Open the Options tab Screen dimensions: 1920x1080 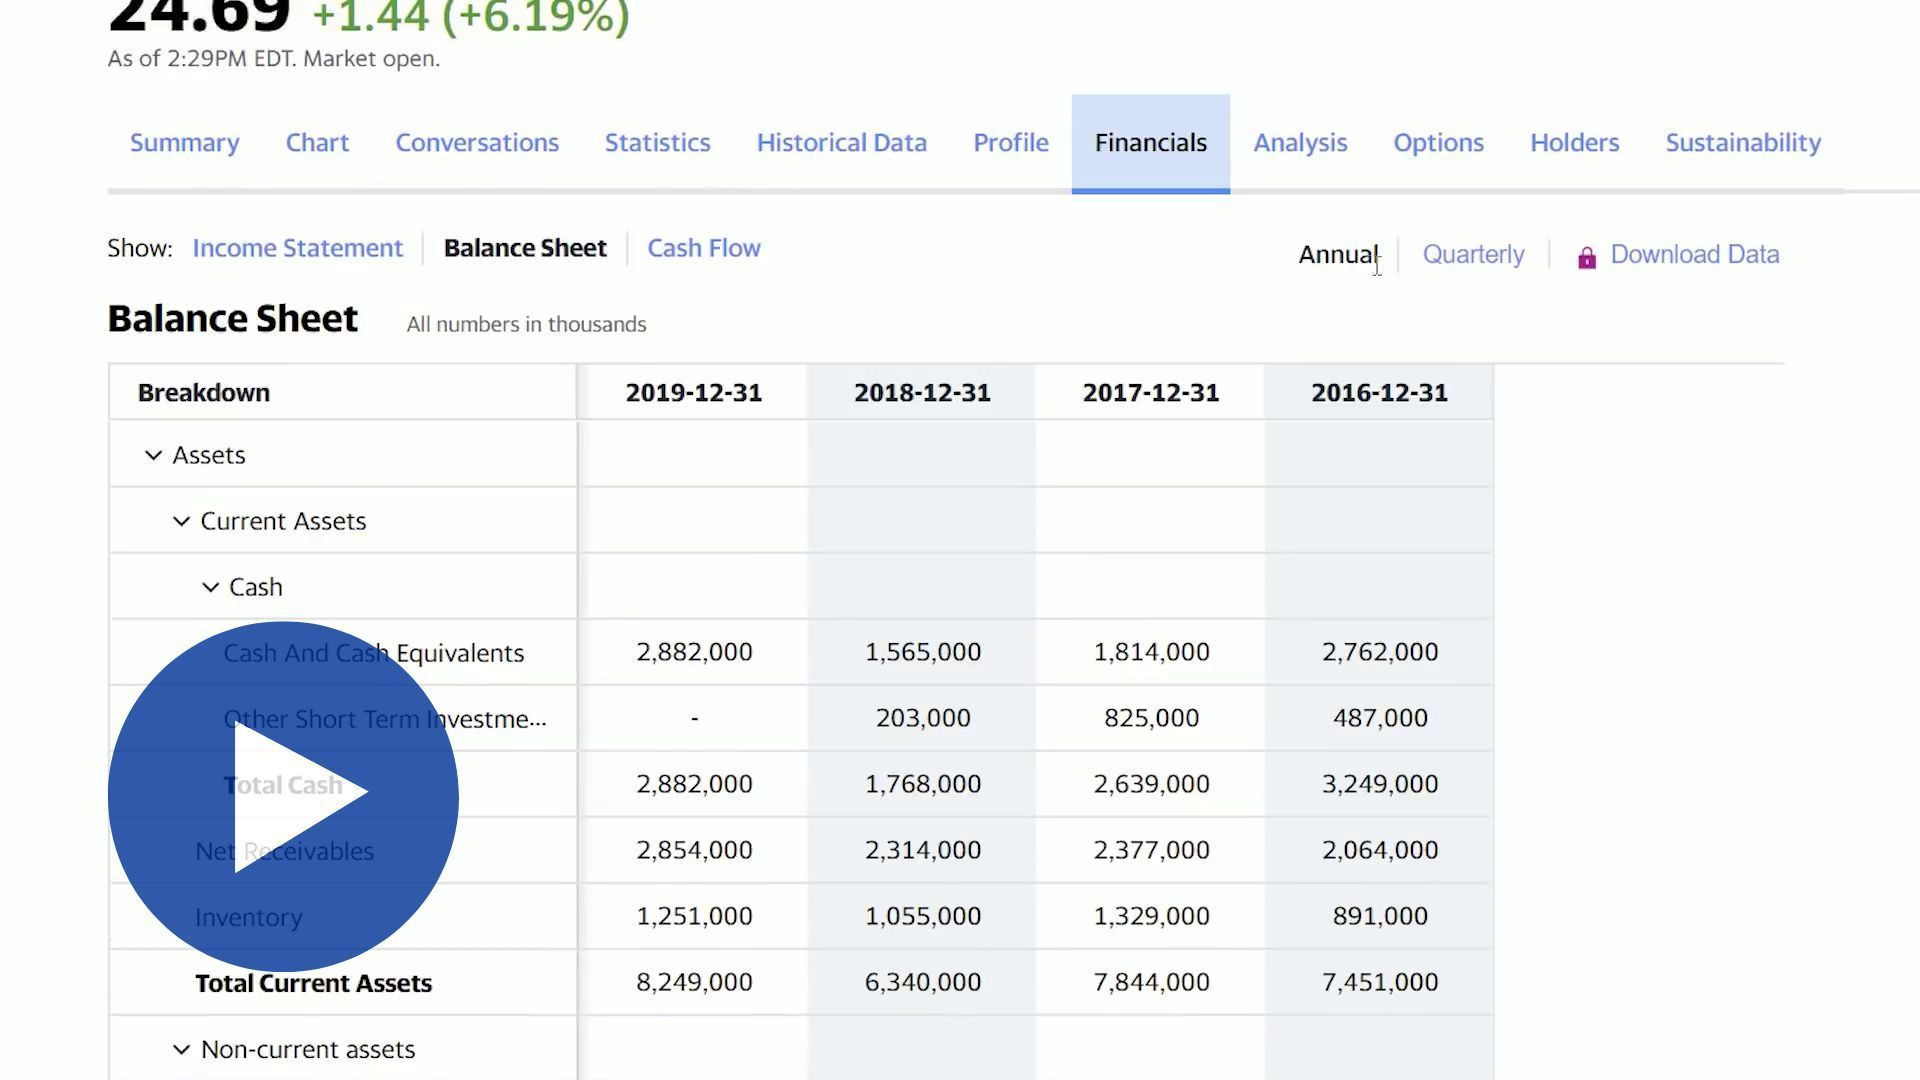1438,143
